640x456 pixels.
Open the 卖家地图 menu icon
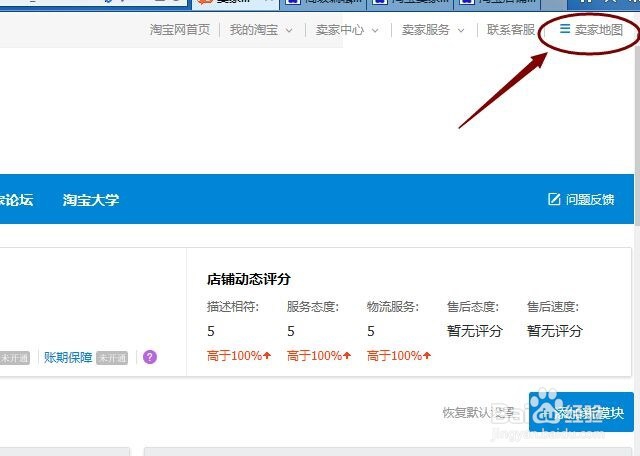point(564,29)
